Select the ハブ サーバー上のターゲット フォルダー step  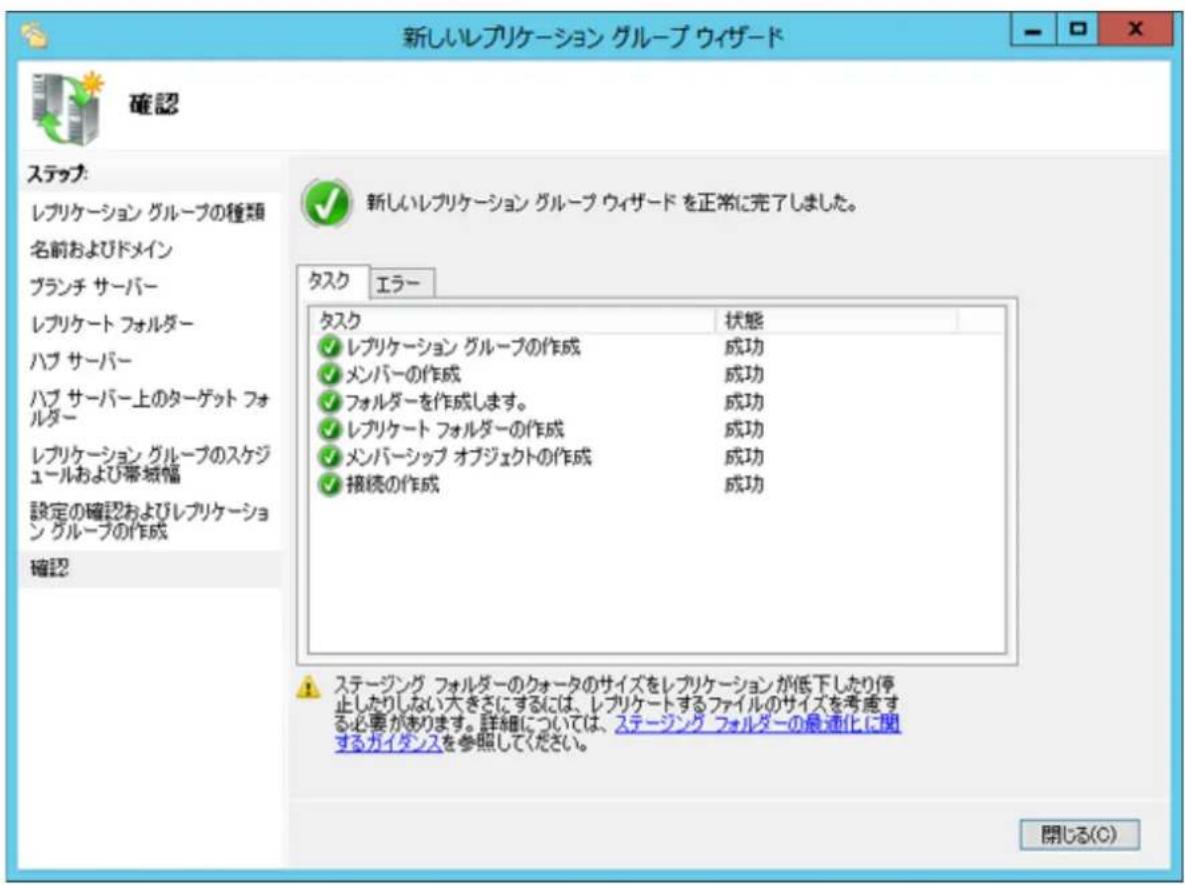point(150,407)
